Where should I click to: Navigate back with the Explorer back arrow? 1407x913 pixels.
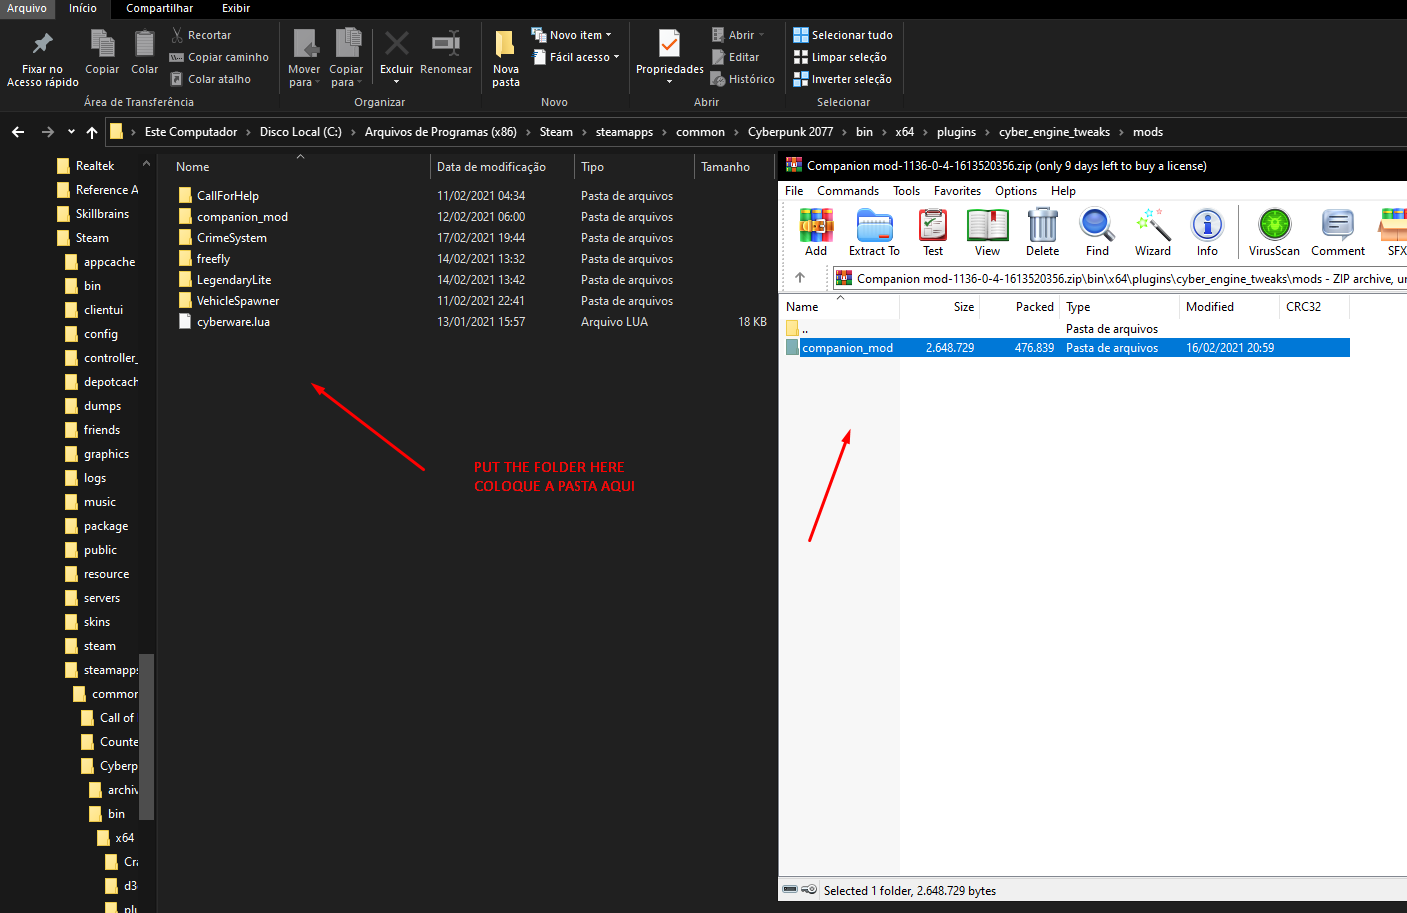(x=18, y=132)
